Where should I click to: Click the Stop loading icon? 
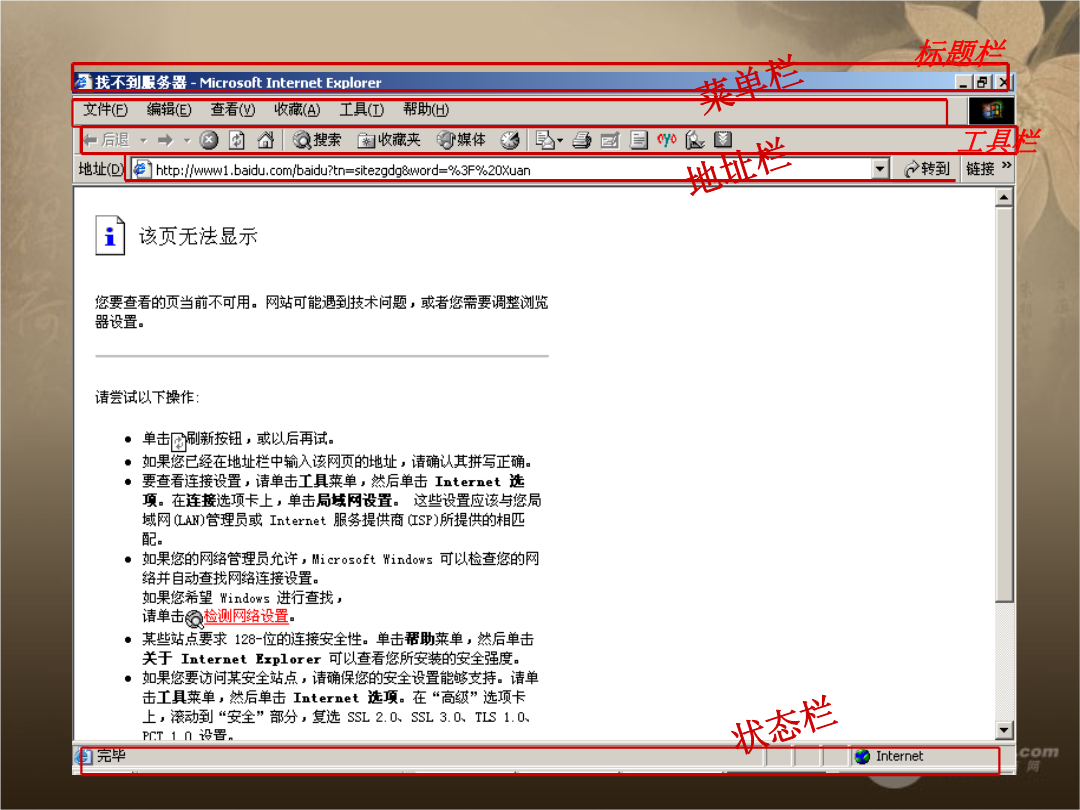coord(209,141)
